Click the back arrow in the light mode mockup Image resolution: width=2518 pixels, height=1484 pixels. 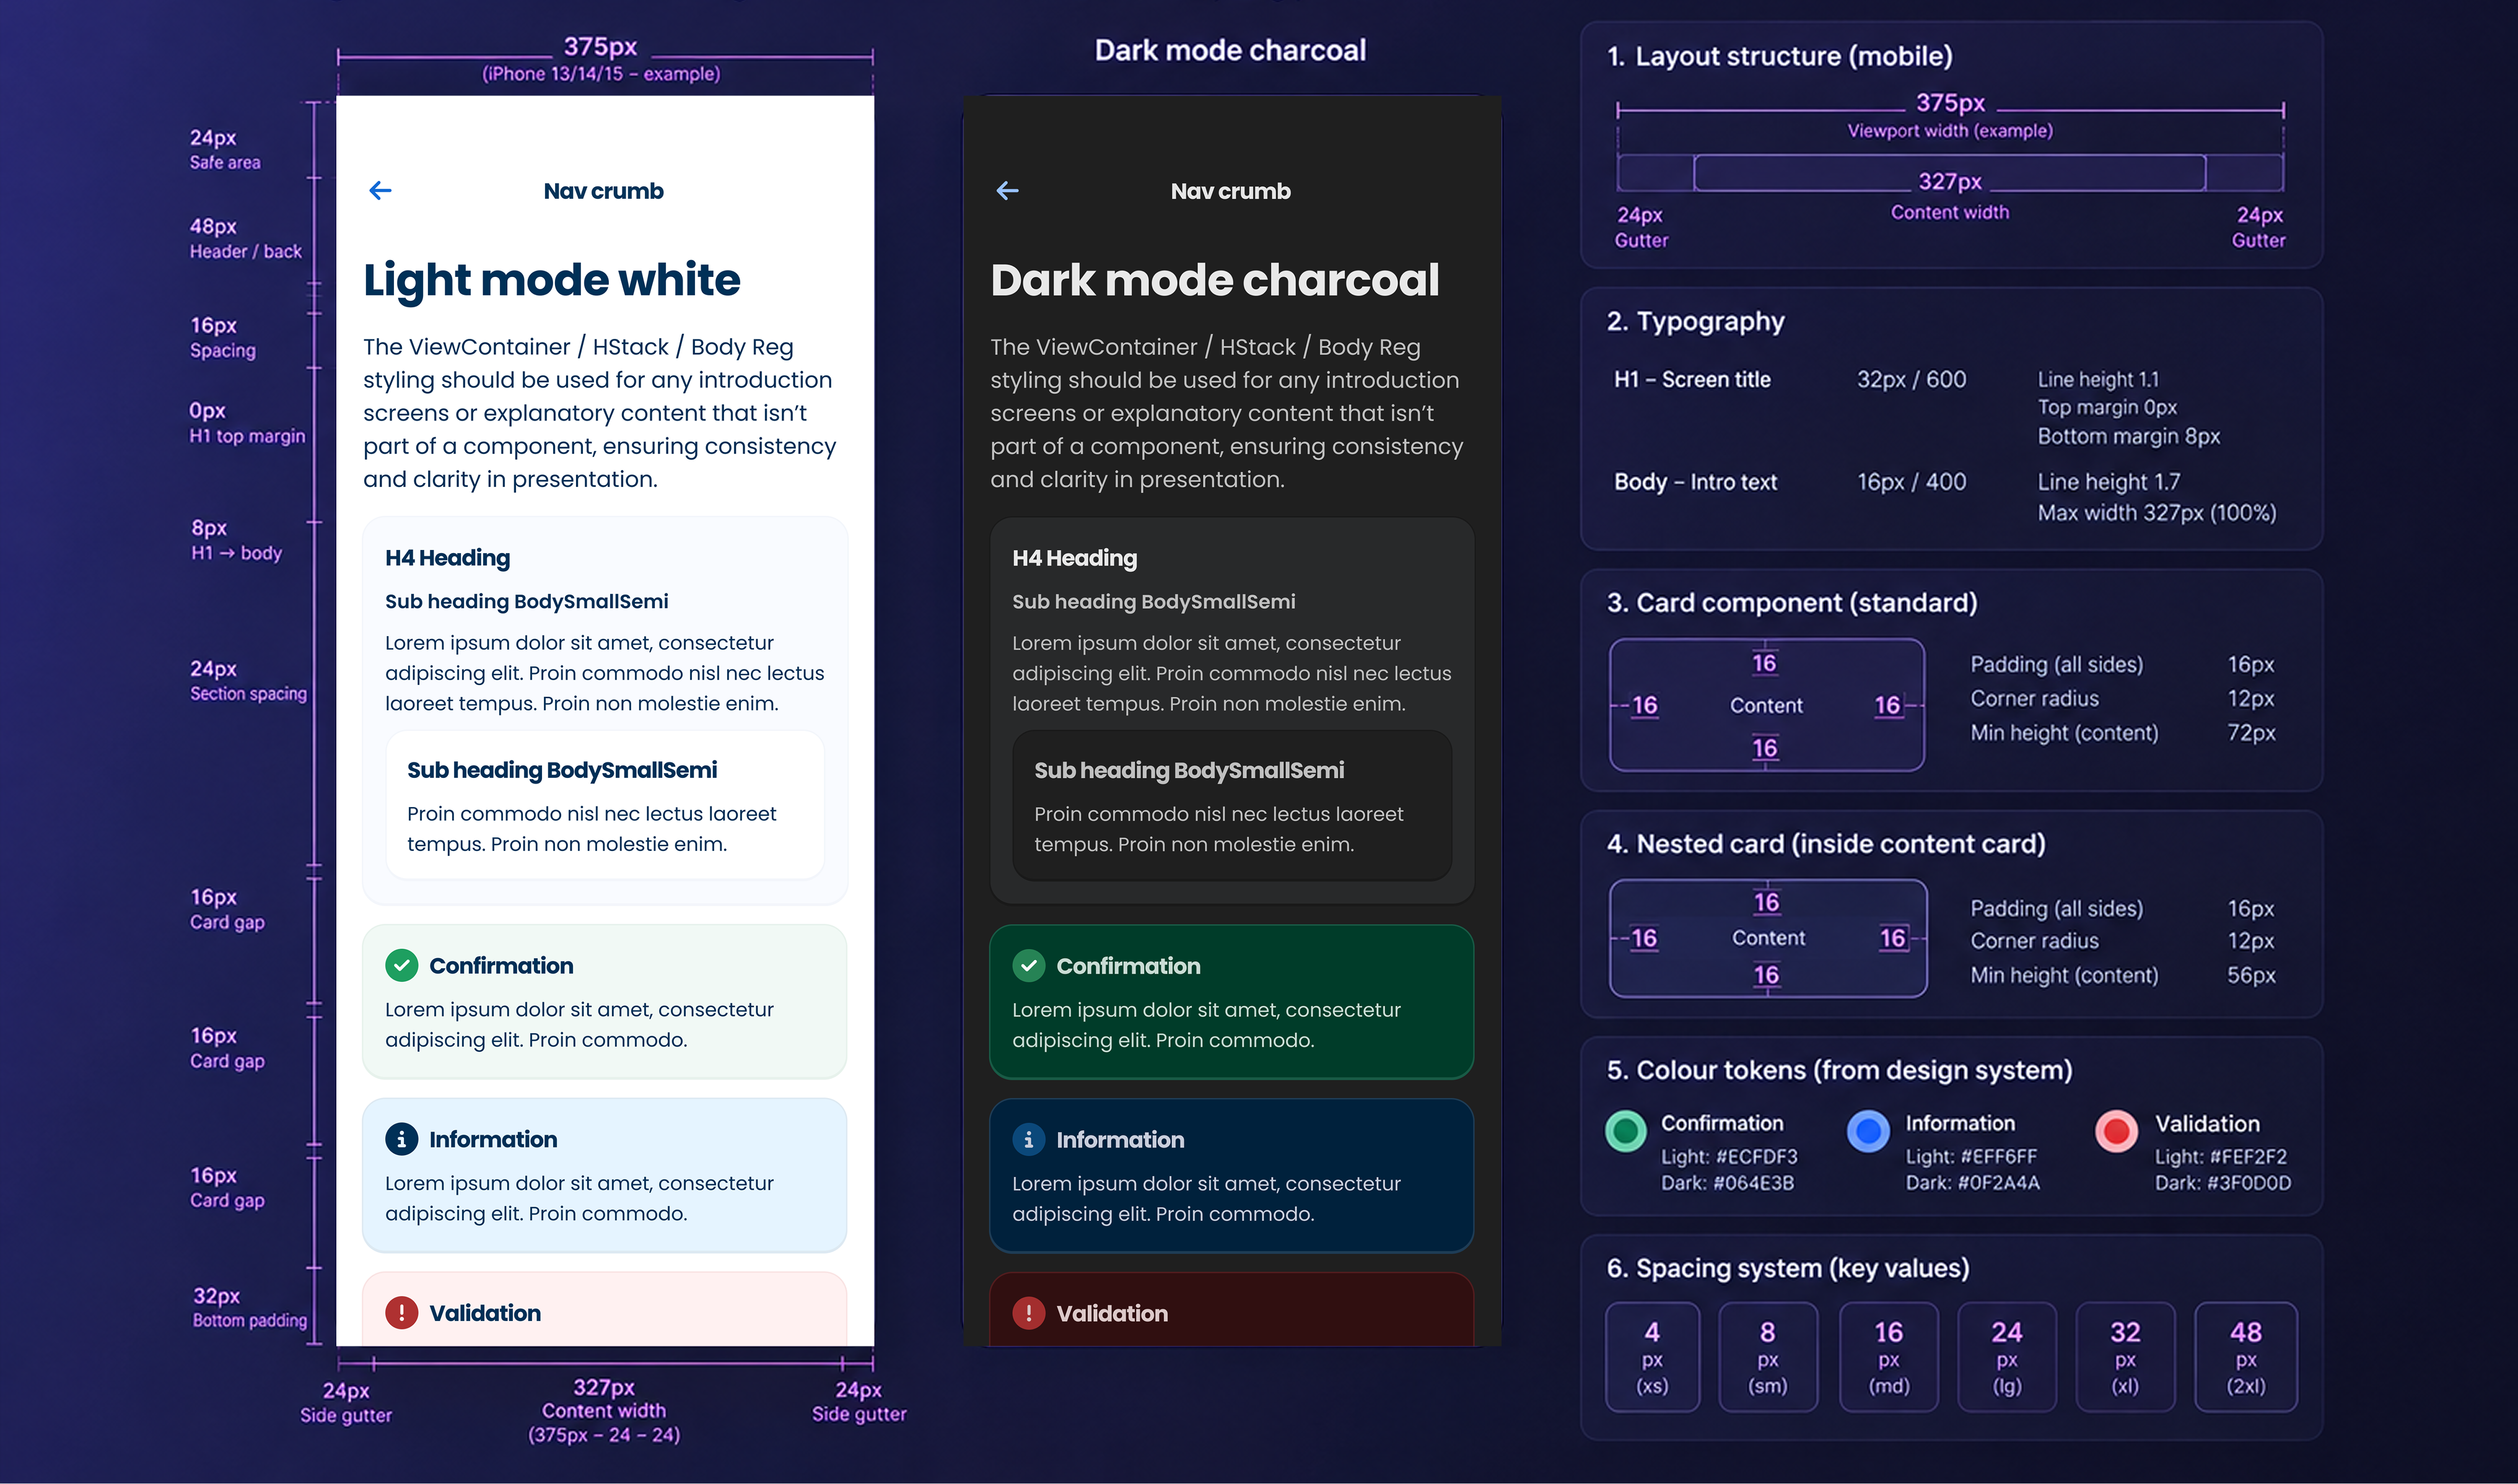click(x=380, y=190)
